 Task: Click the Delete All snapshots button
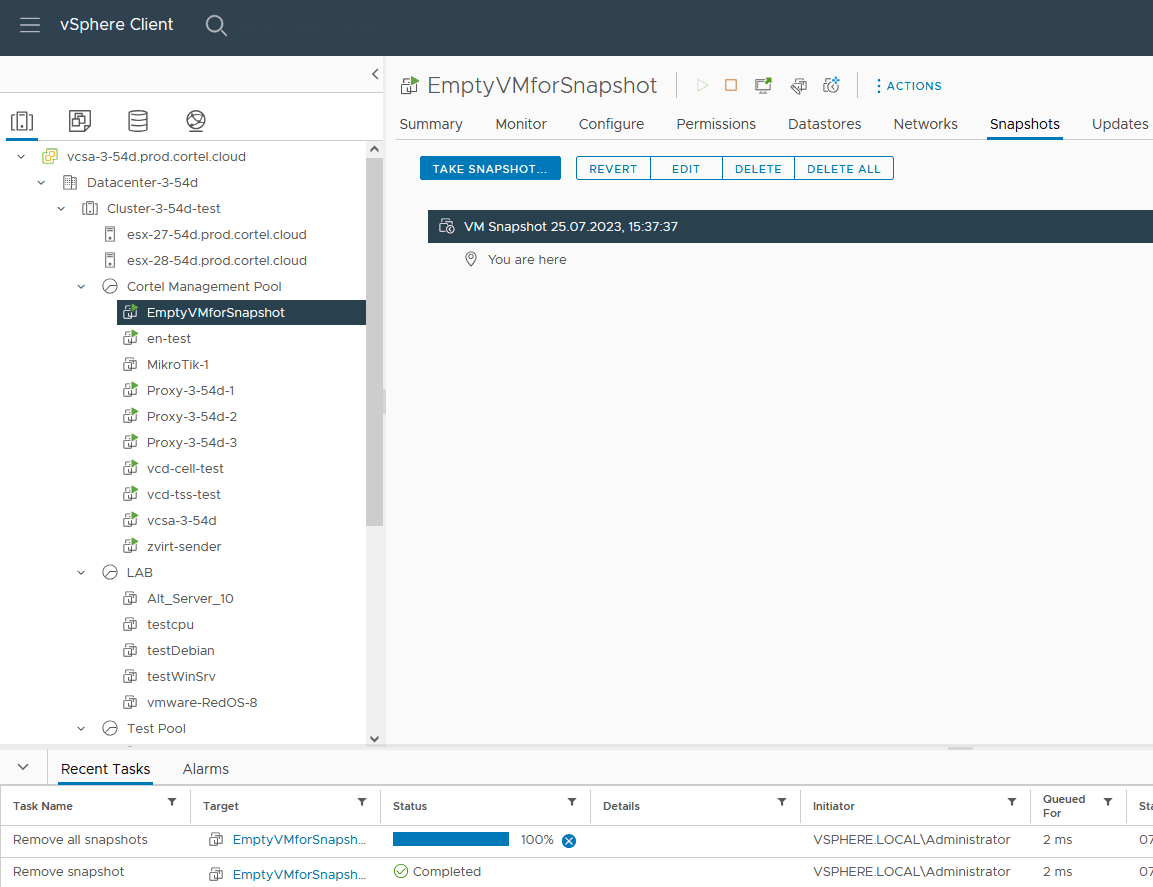844,169
